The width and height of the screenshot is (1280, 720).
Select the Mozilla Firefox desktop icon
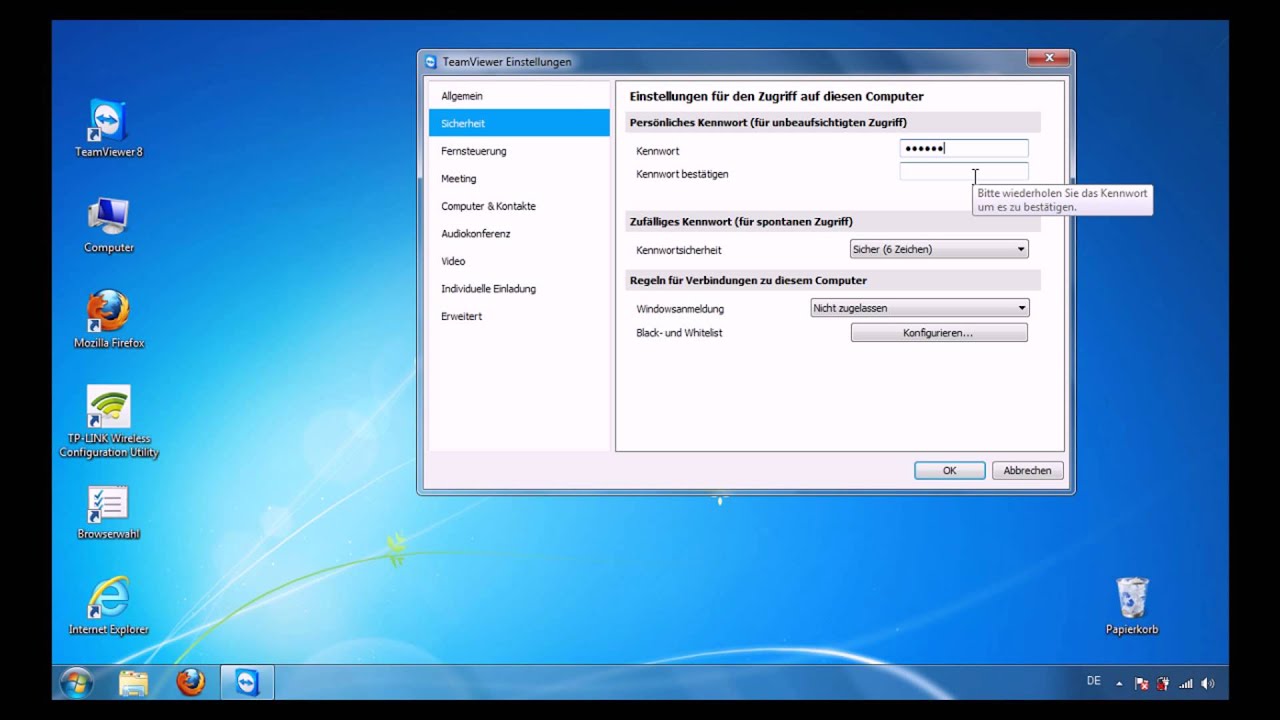click(x=108, y=319)
